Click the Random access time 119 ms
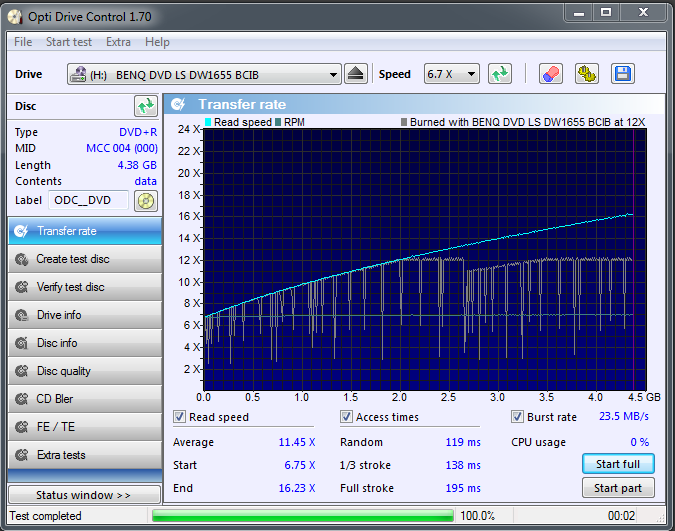 463,442
